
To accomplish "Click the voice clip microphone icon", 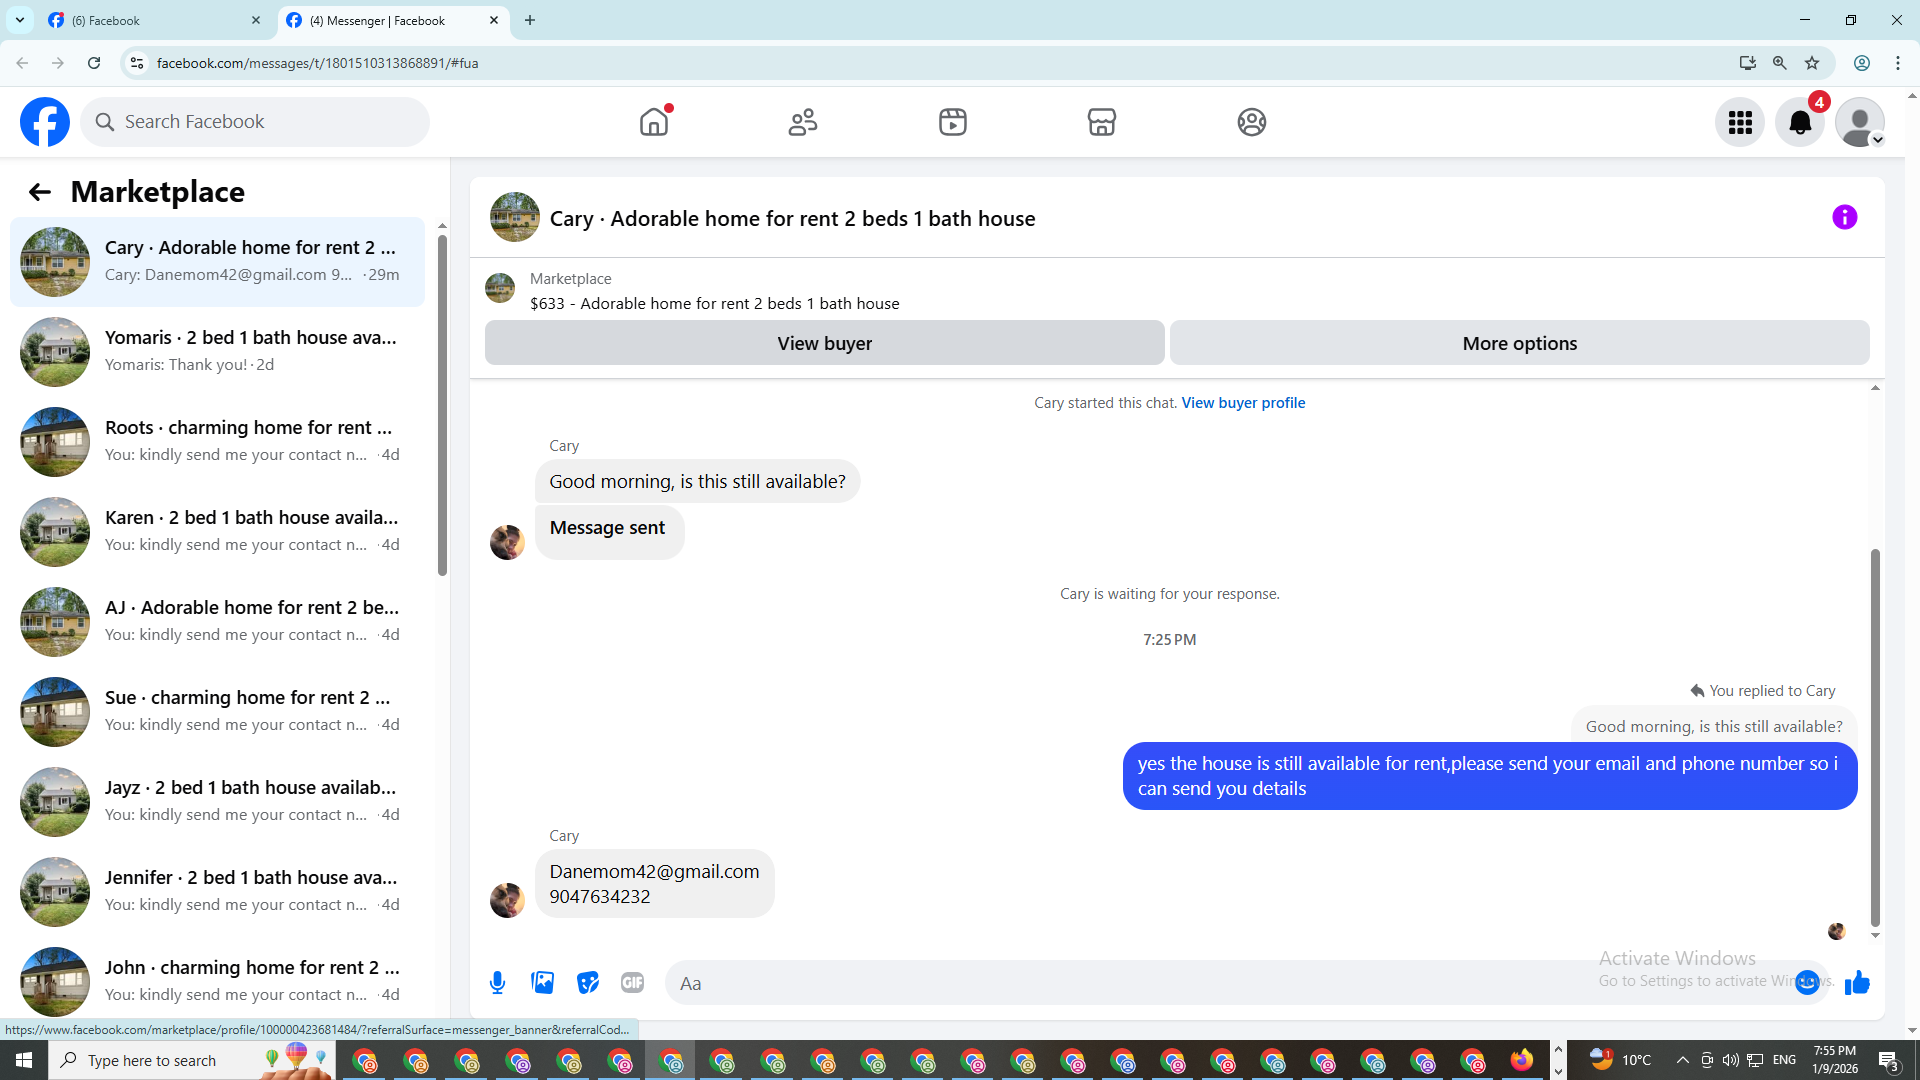I will [x=497, y=983].
